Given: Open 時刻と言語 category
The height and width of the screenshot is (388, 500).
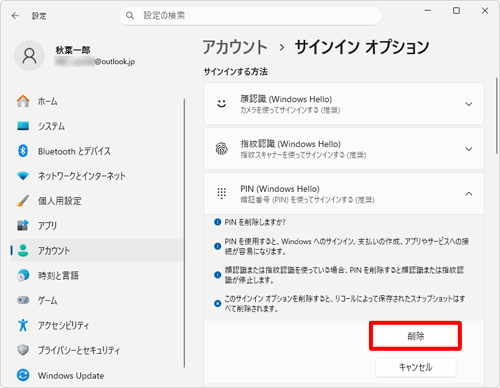Looking at the screenshot, I should [97, 275].
